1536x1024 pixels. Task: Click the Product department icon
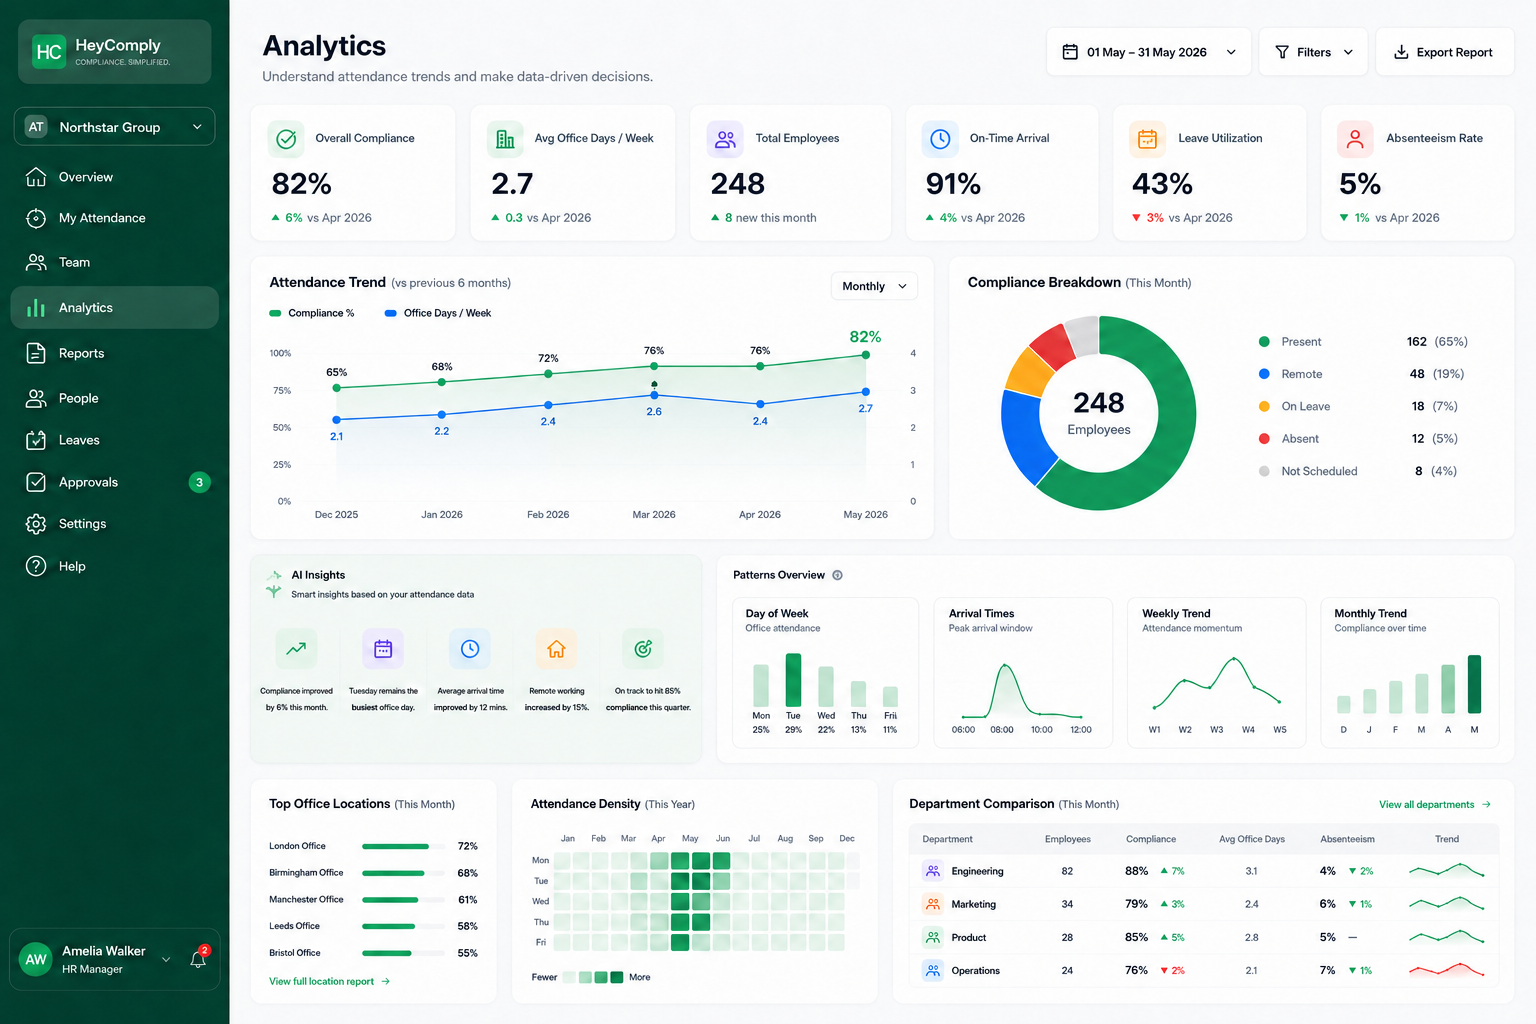(932, 937)
